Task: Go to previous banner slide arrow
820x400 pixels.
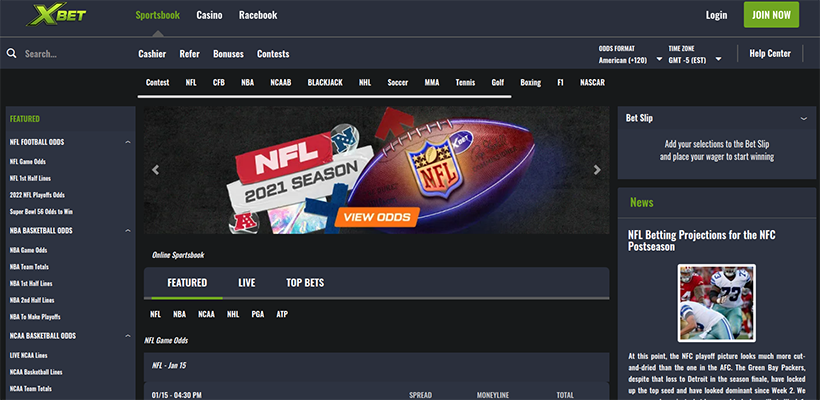Action: (x=155, y=169)
